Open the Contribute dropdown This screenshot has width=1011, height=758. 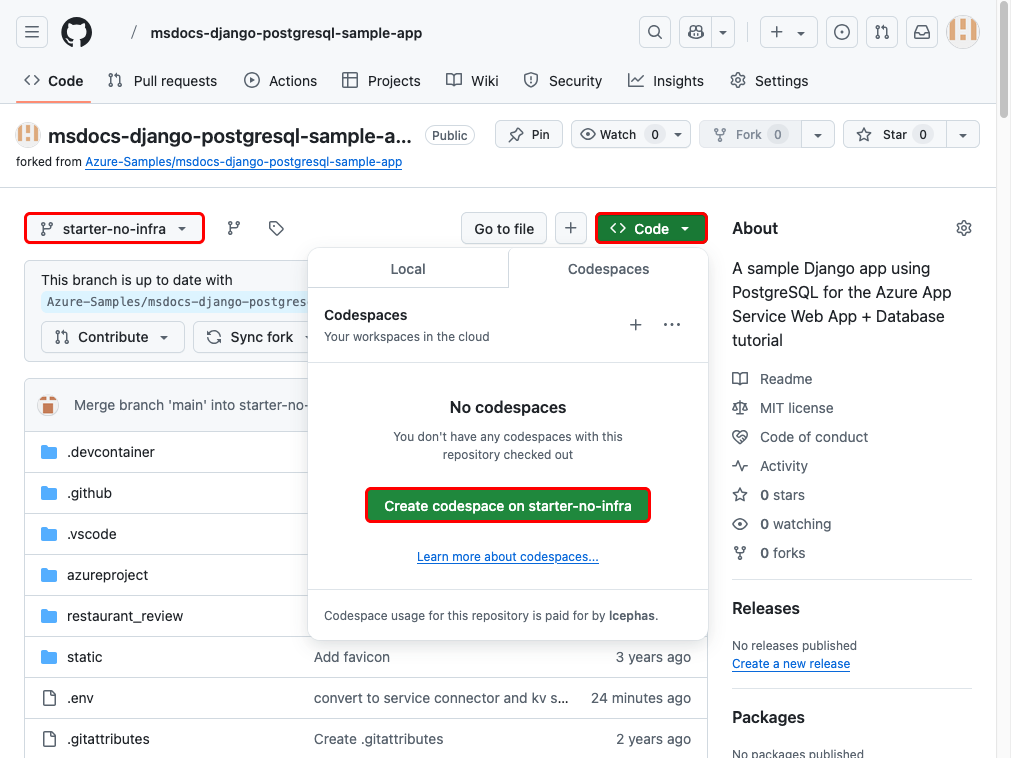click(x=112, y=337)
